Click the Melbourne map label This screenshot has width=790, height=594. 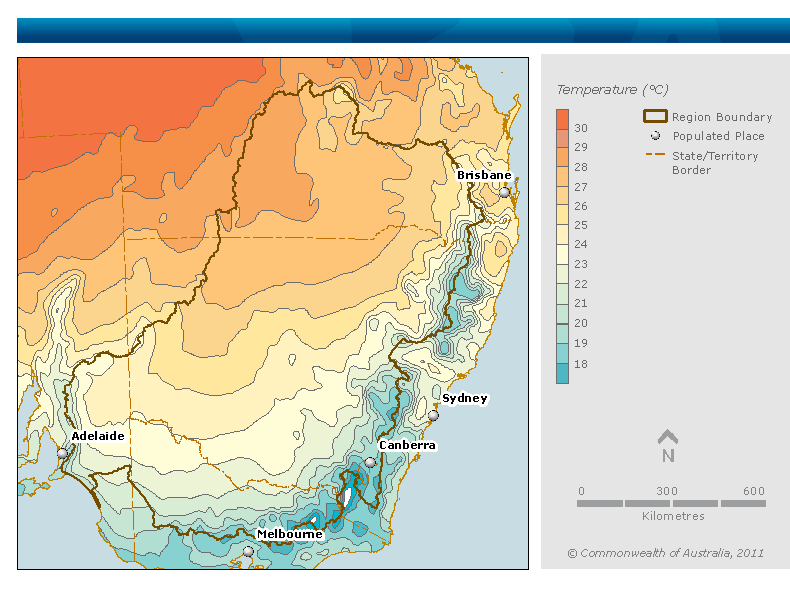tap(290, 534)
